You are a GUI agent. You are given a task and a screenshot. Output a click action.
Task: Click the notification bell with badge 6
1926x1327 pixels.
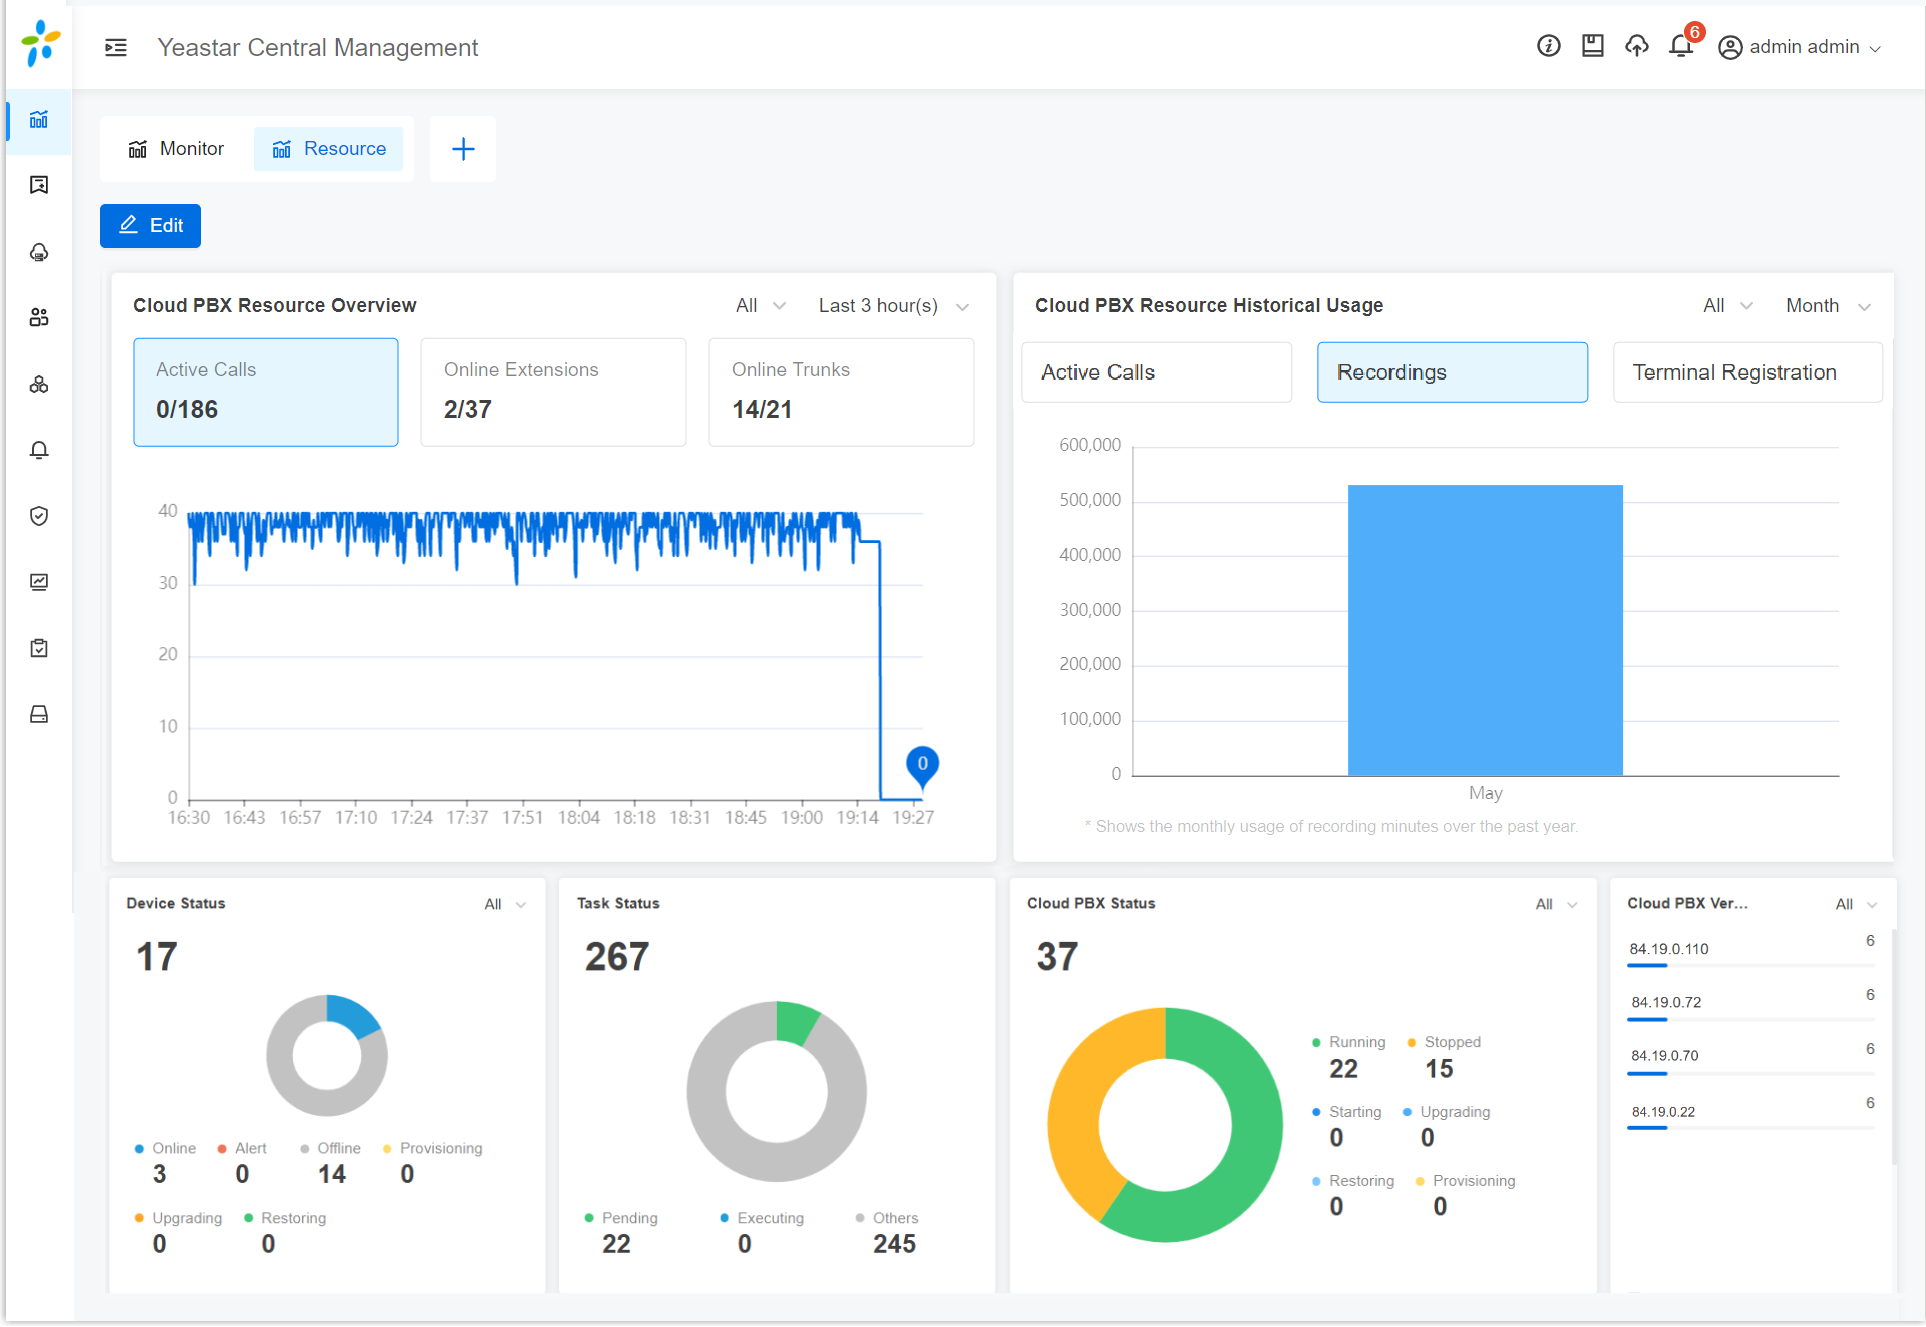tap(1681, 46)
